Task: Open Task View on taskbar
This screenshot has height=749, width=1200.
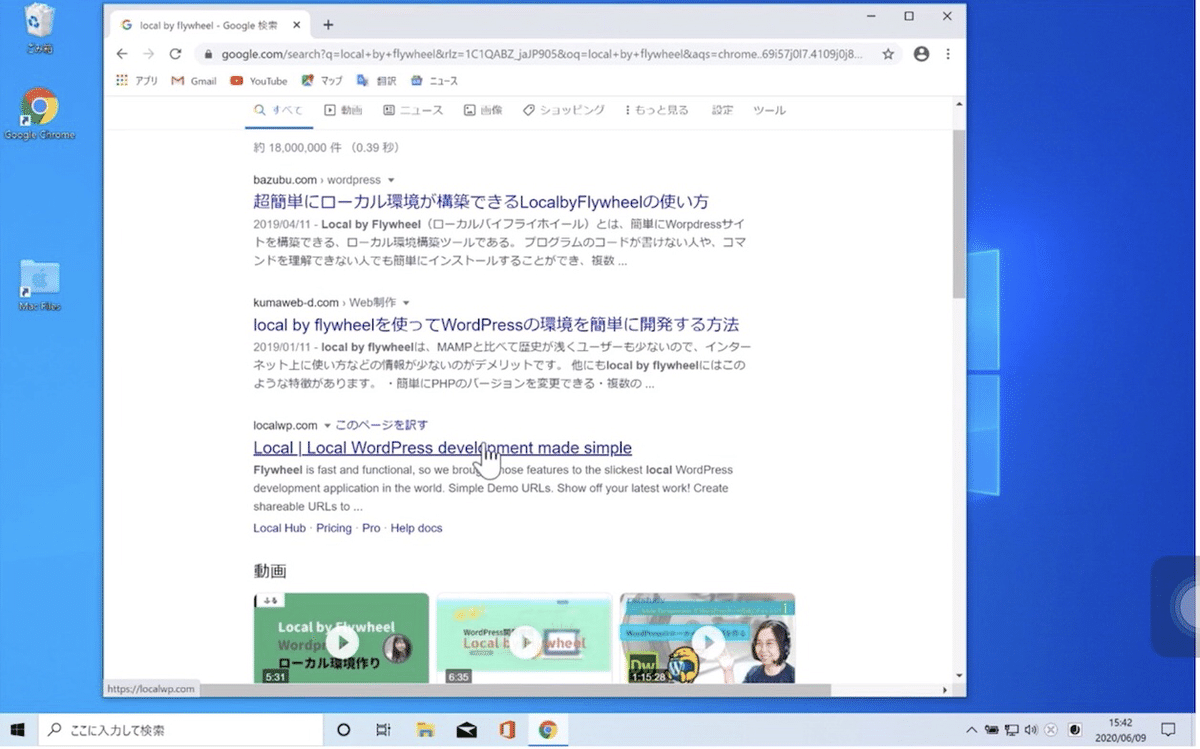Action: click(x=383, y=730)
